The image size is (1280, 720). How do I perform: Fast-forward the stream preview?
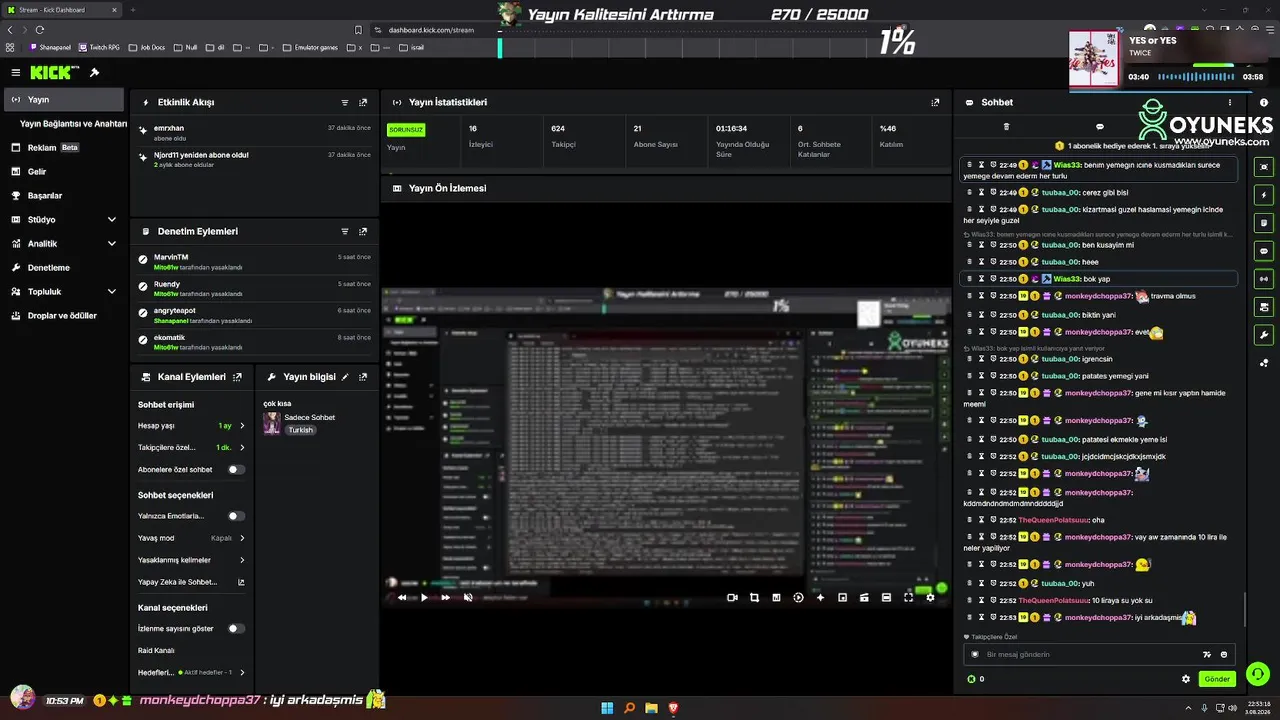pyautogui.click(x=446, y=597)
